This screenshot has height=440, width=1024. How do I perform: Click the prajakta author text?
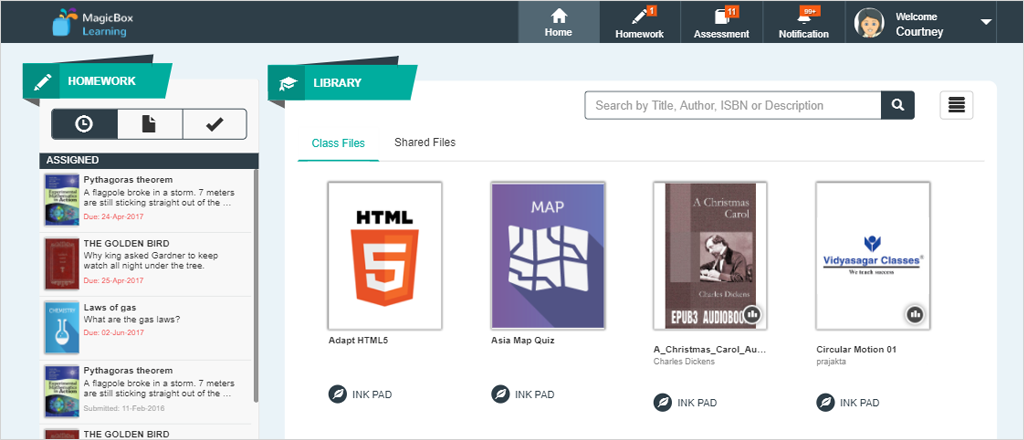click(831, 362)
